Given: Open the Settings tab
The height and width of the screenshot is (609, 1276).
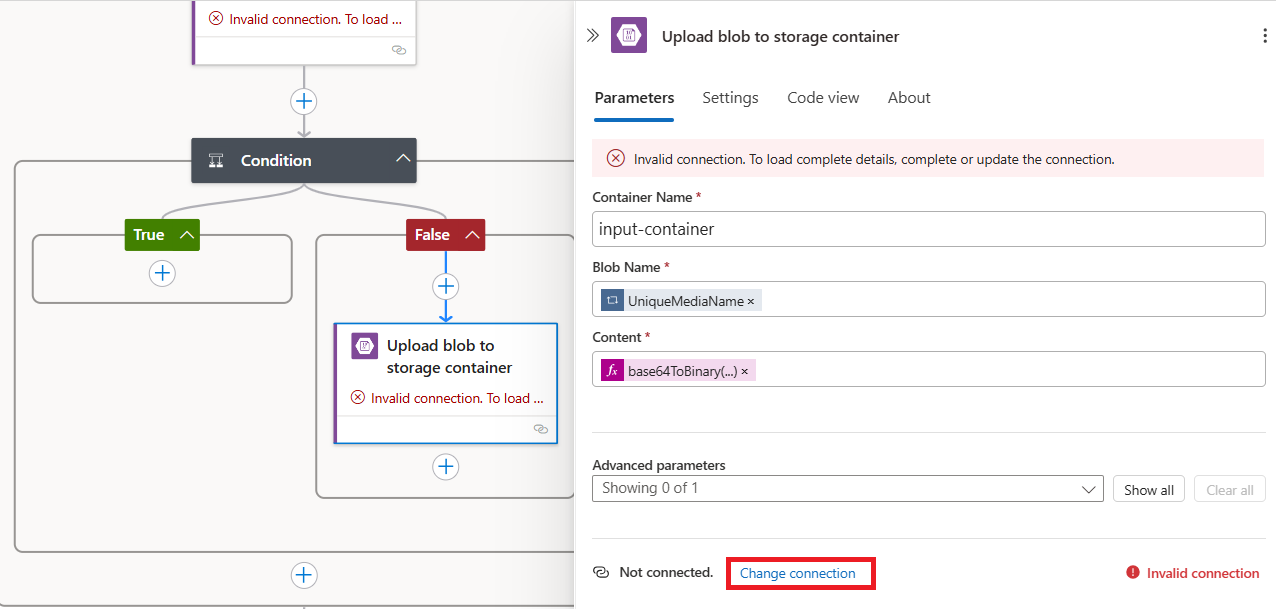Looking at the screenshot, I should (730, 98).
